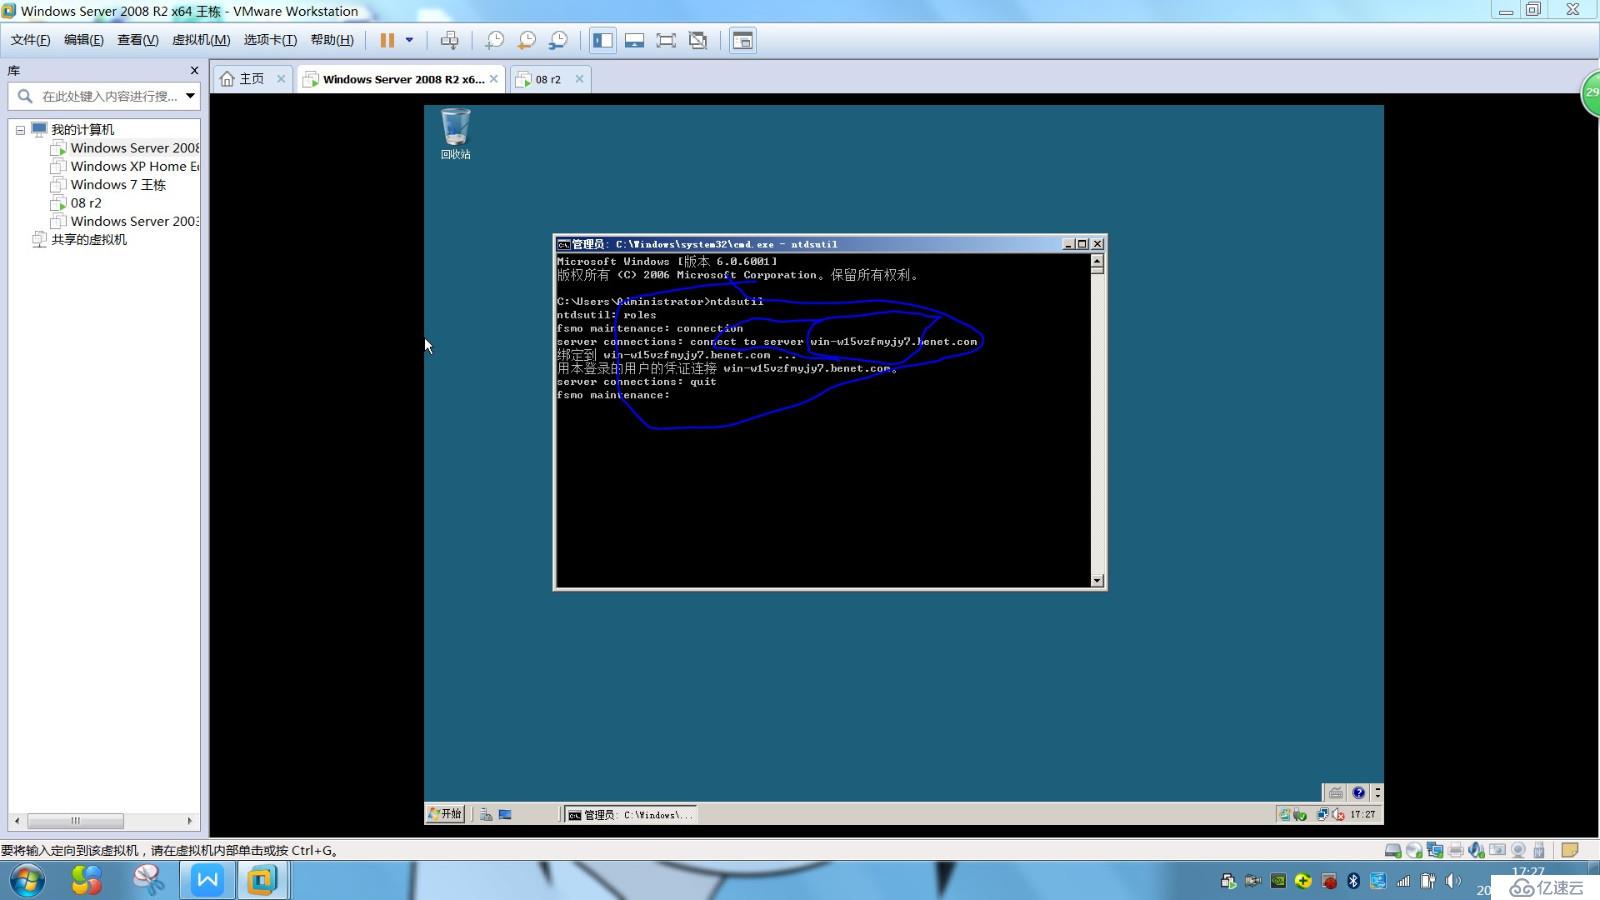Image resolution: width=1600 pixels, height=900 pixels.
Task: Click the VMware printer status icon
Action: pos(1456,850)
